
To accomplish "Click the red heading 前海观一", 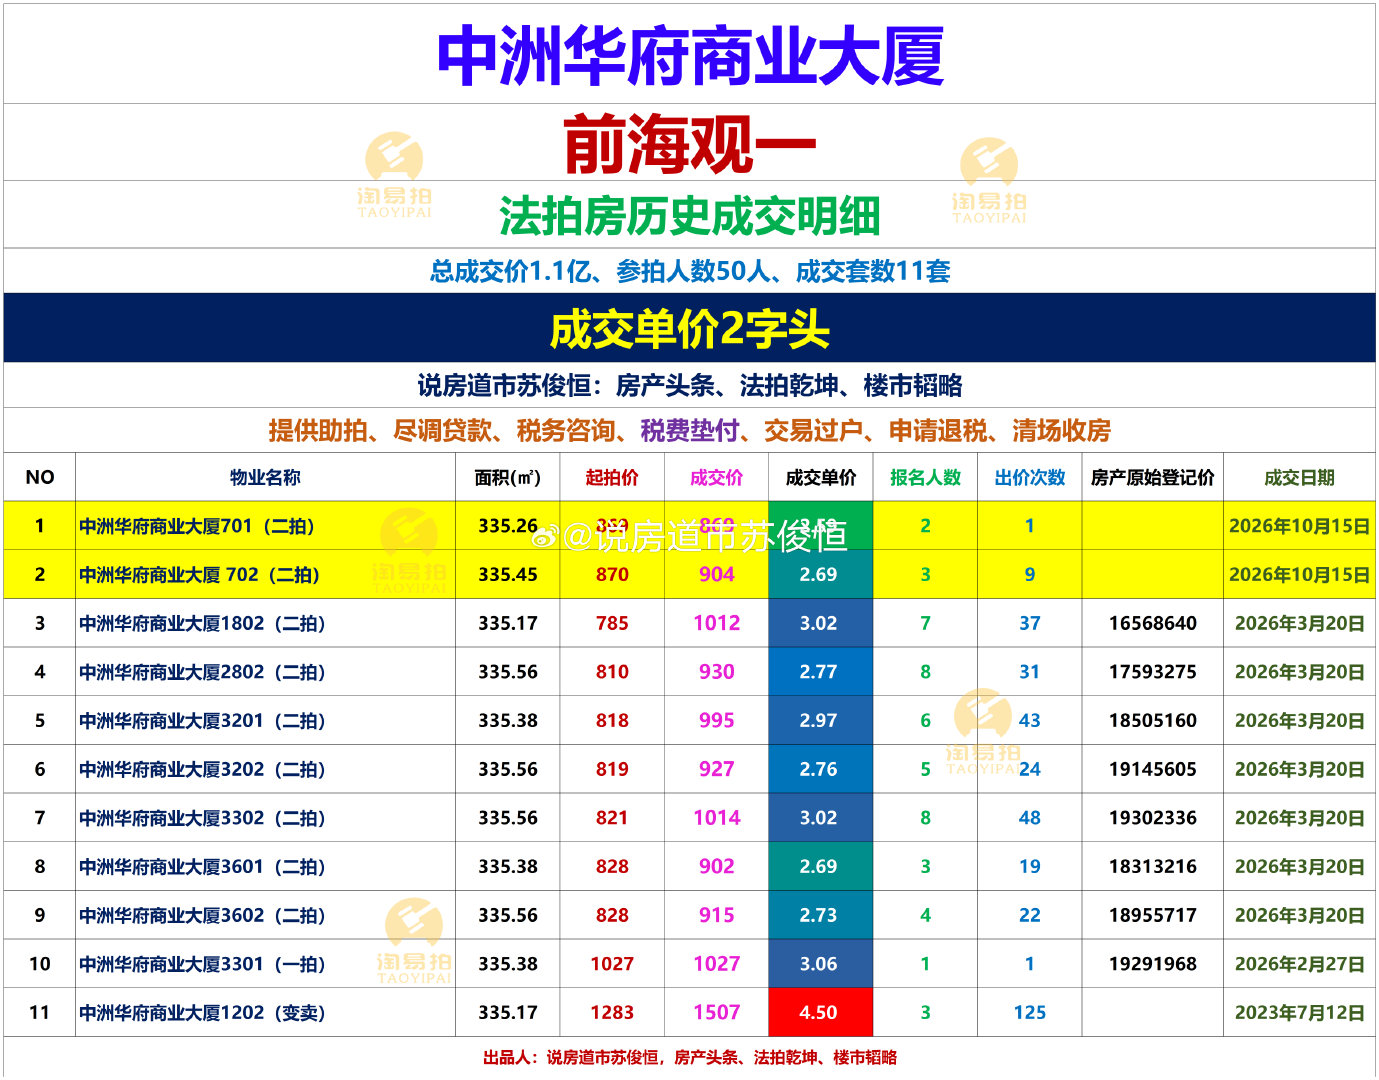I will [690, 144].
